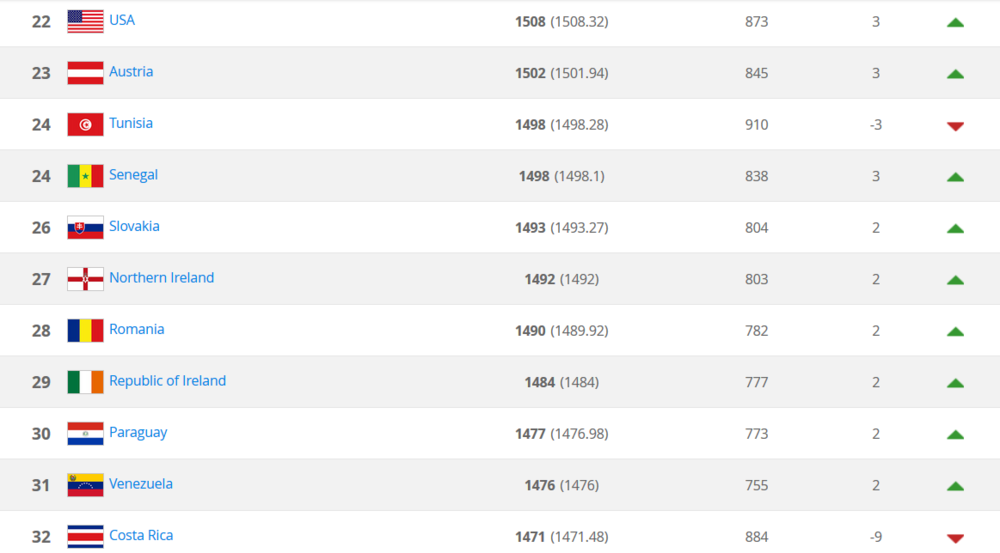Viewport: 1000px width, 553px height.
Task: Click the Northern Ireland flag icon
Action: [85, 279]
